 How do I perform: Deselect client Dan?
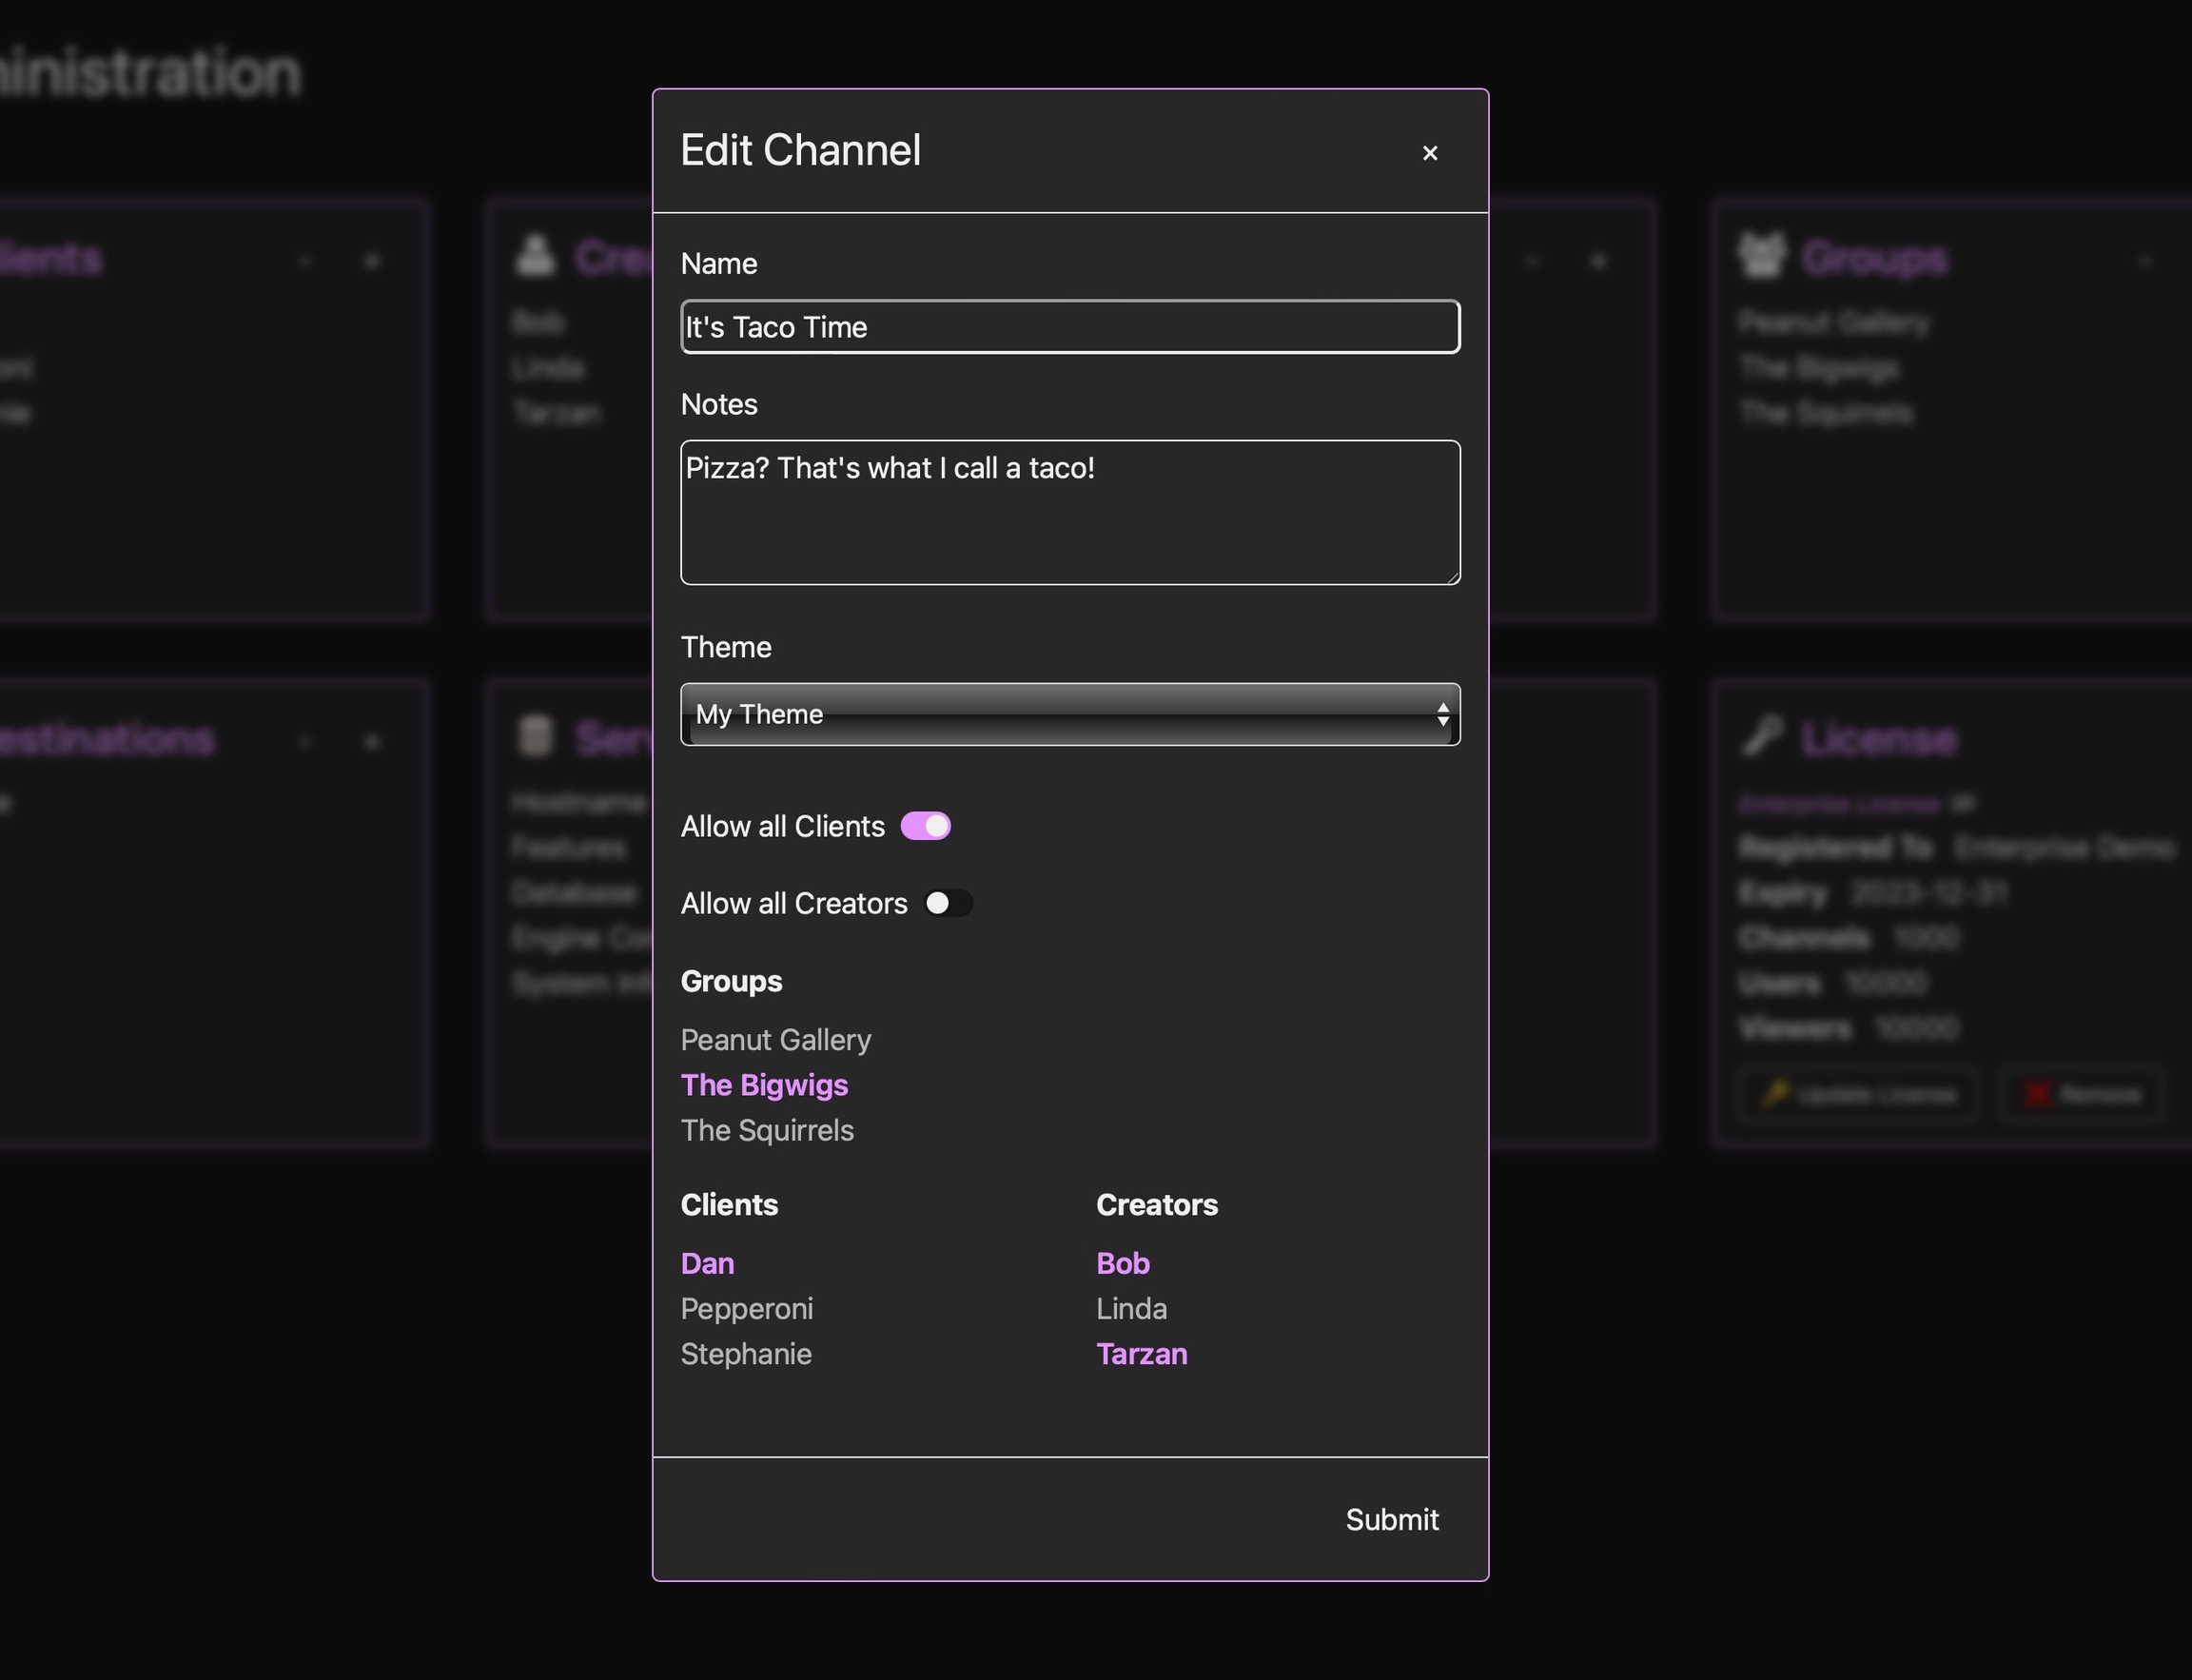click(x=707, y=1263)
